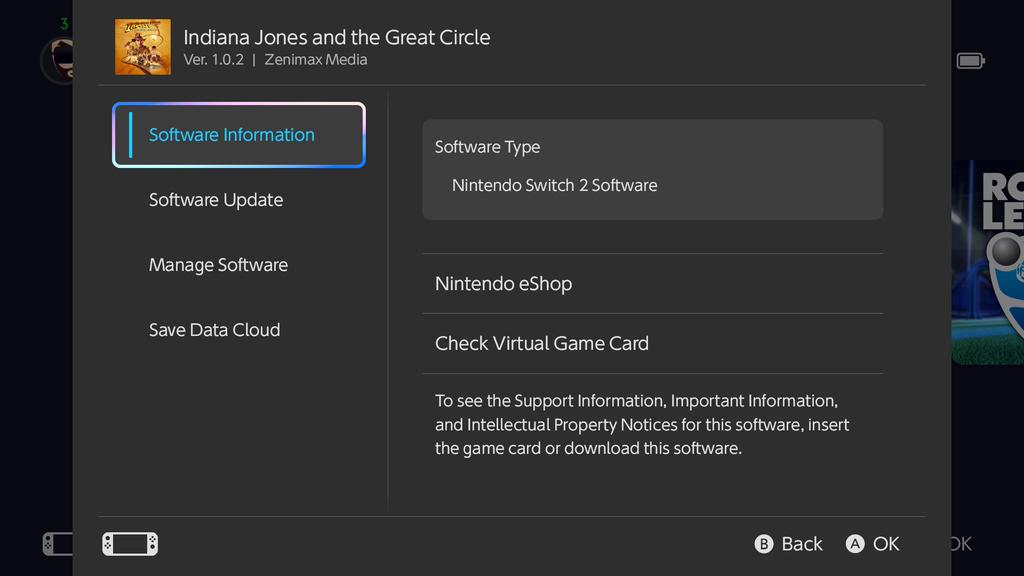The height and width of the screenshot is (576, 1024).
Task: Confirm with the A OK button
Action: [872, 544]
